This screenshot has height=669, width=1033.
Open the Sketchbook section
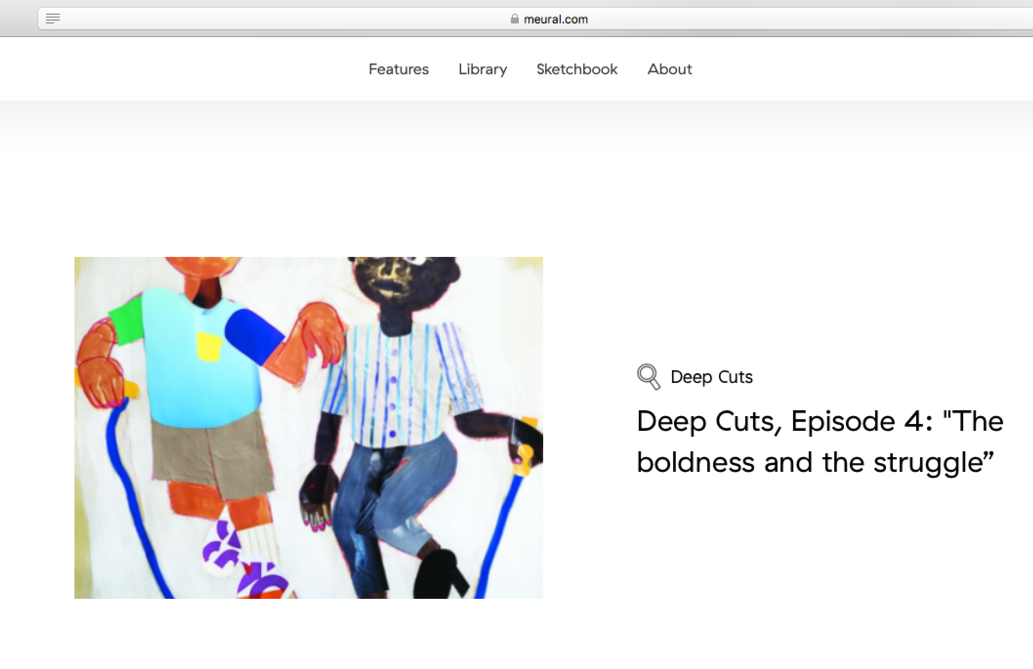click(577, 69)
